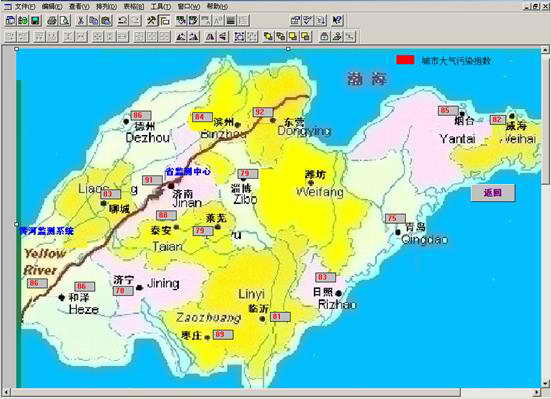Click the vertical scrollbar down arrow
Viewport: 551px width, 399px height.
pos(545,383)
